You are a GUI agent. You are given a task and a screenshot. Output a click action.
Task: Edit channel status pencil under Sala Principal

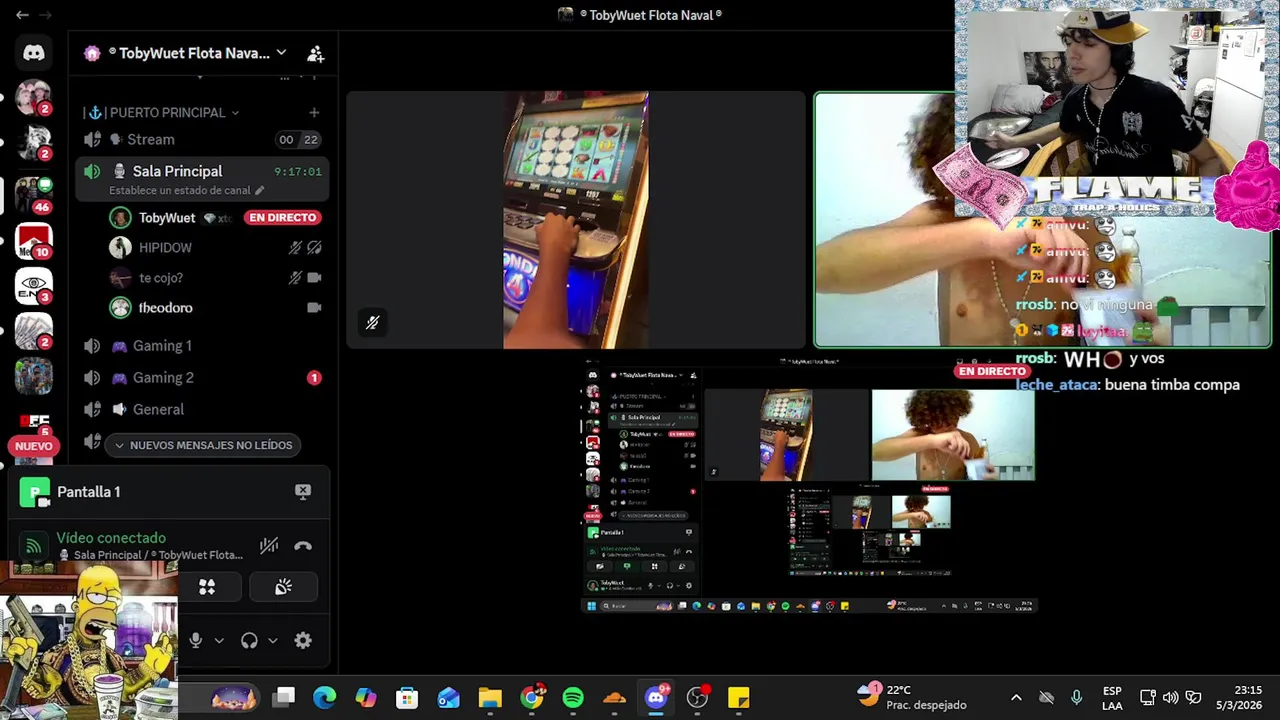[x=260, y=190]
